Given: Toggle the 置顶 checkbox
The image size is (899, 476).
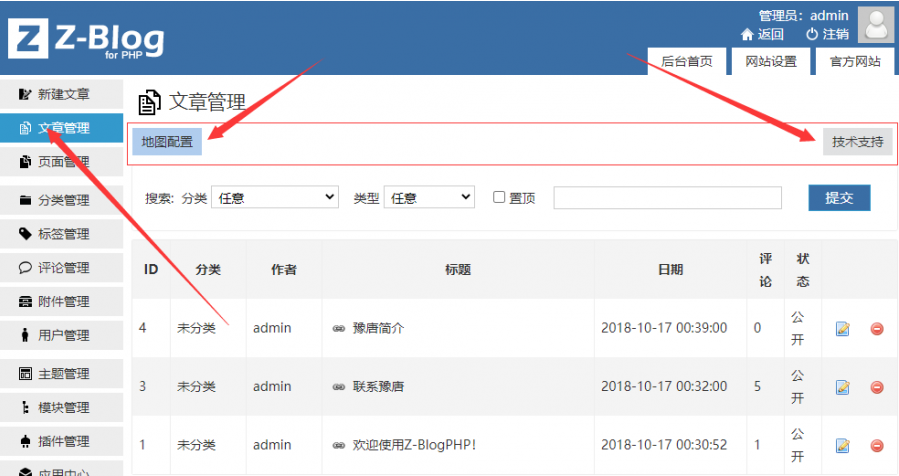Looking at the screenshot, I should point(499,197).
